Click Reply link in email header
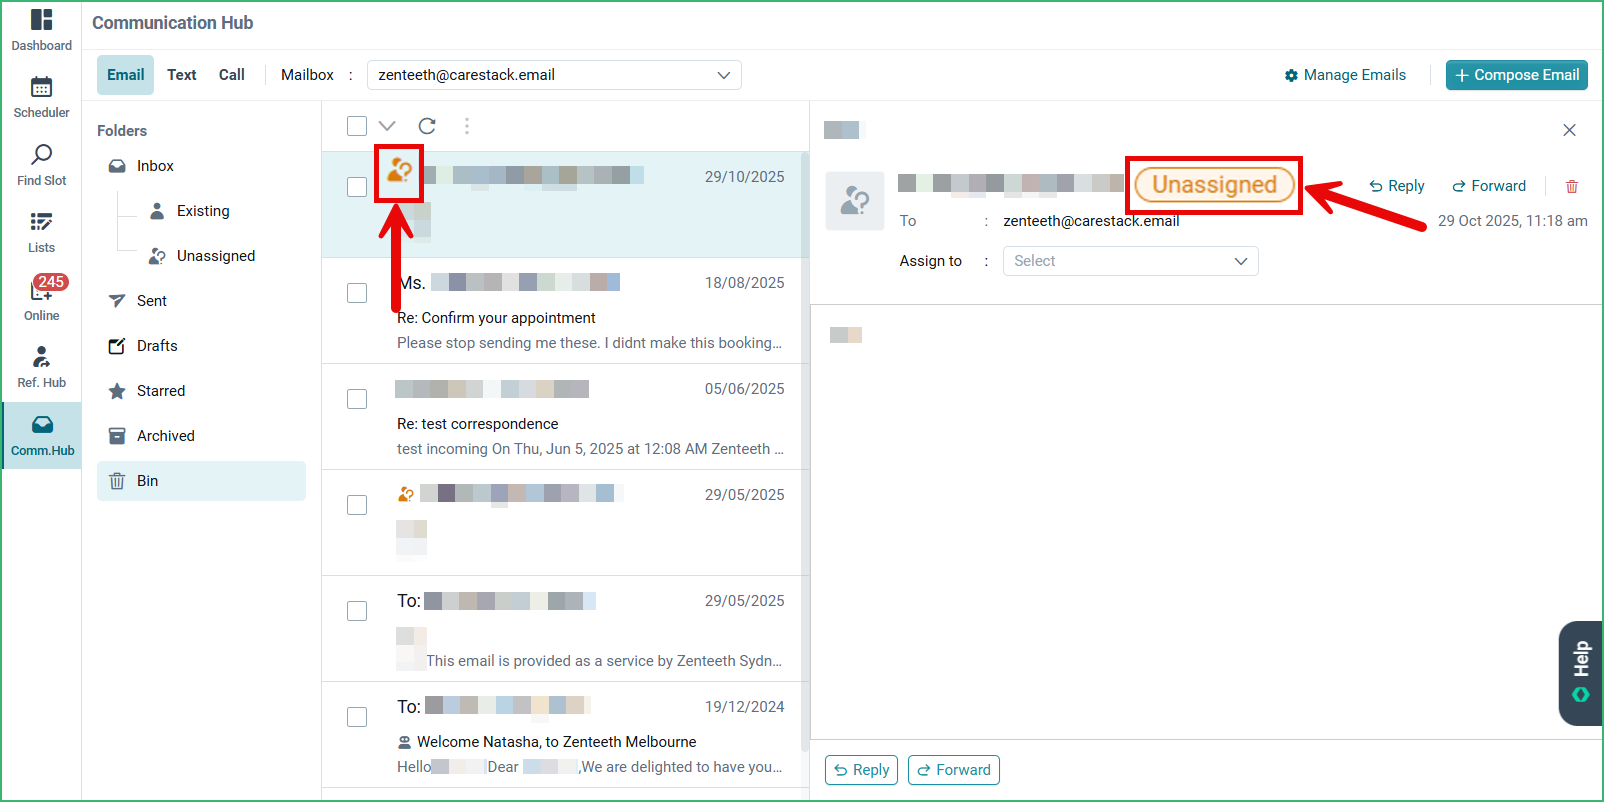The image size is (1604, 802). pyautogui.click(x=1397, y=186)
